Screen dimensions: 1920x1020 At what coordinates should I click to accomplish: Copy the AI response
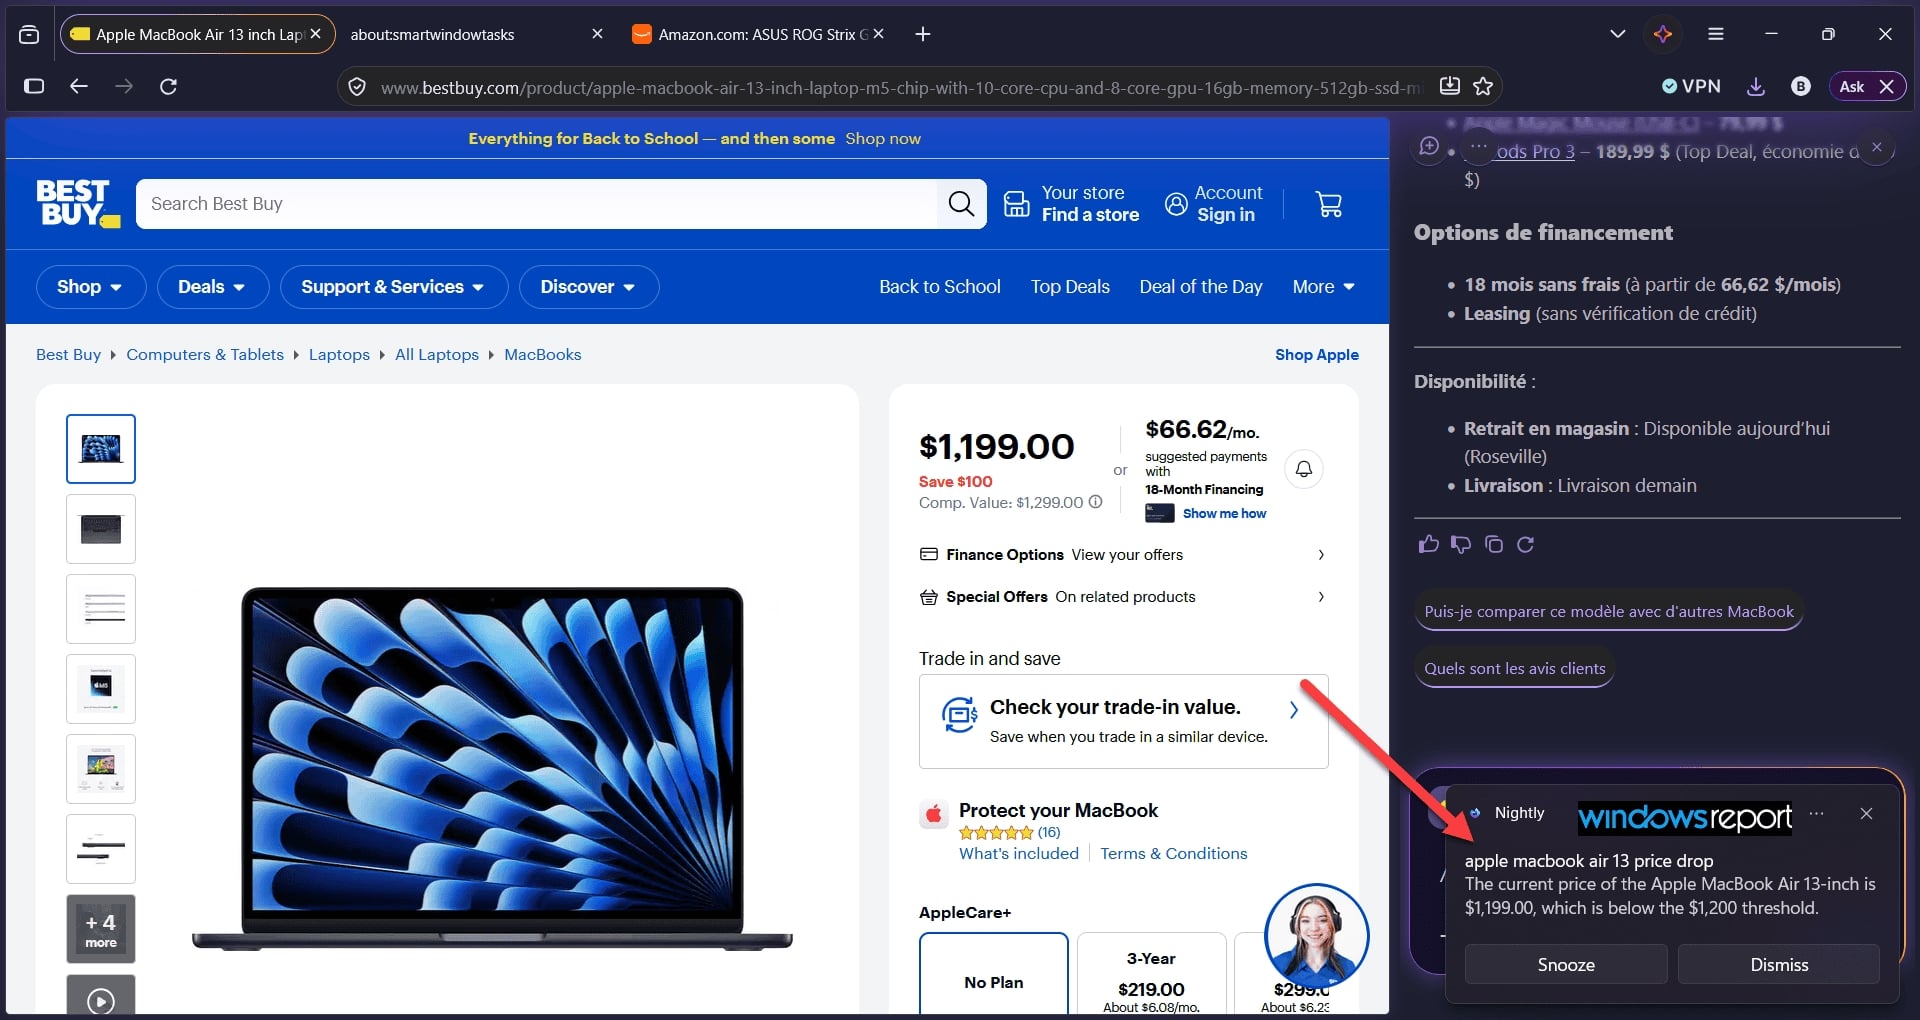coord(1494,544)
